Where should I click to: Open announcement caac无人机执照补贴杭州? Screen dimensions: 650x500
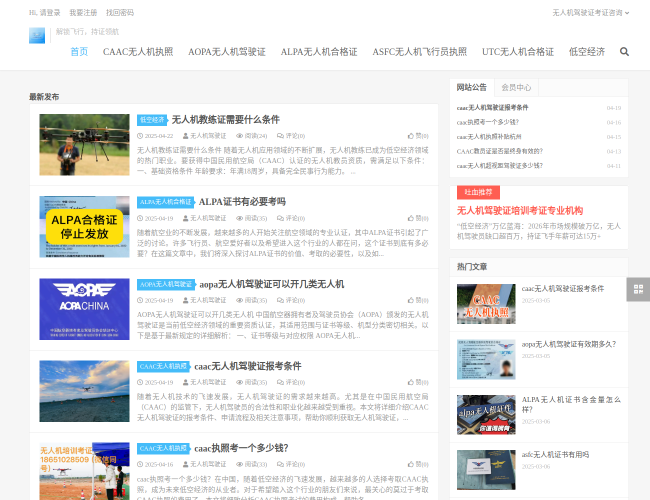tap(489, 137)
